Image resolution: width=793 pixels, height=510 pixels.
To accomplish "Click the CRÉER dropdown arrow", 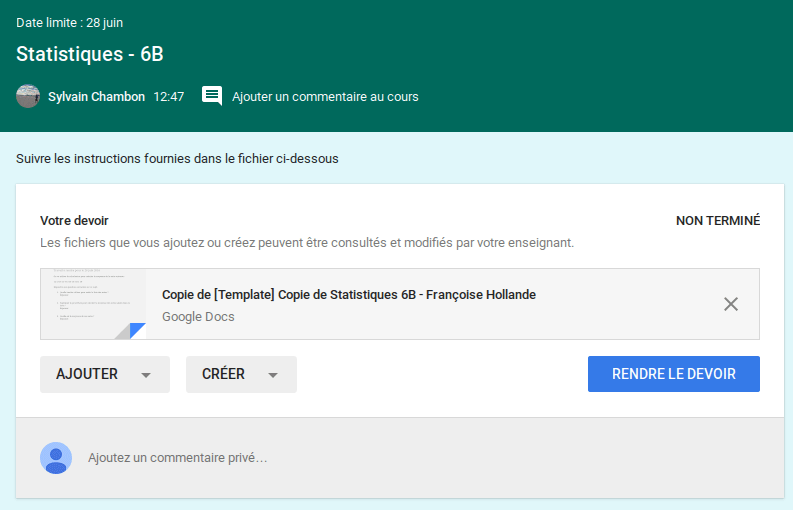I will point(273,375).
